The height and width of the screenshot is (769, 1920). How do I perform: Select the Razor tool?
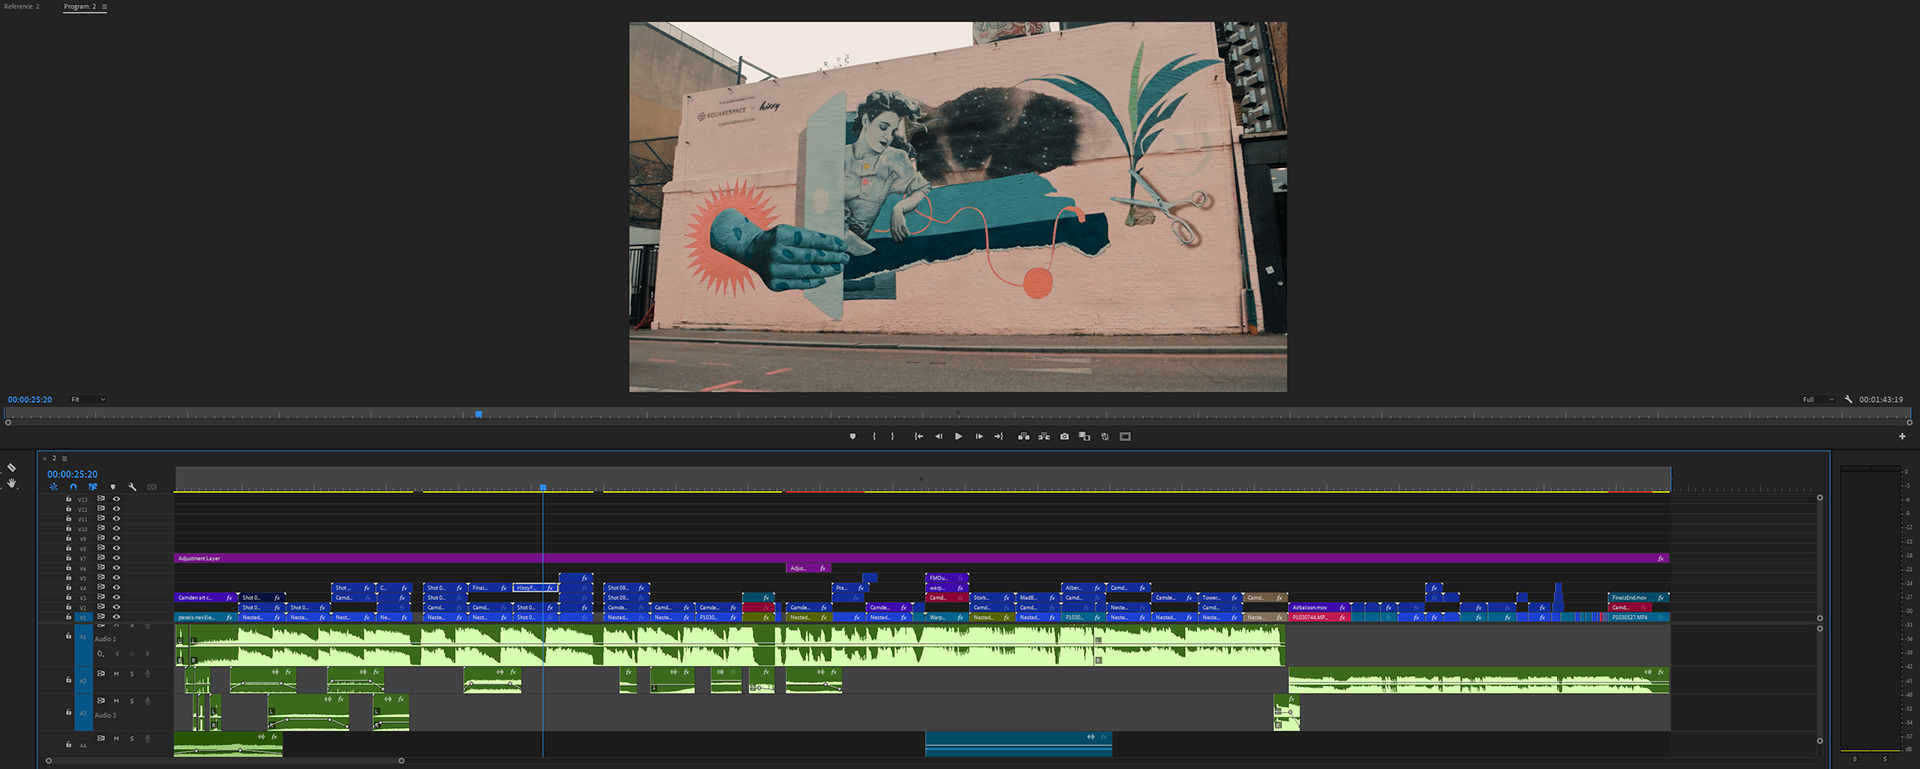(12, 467)
